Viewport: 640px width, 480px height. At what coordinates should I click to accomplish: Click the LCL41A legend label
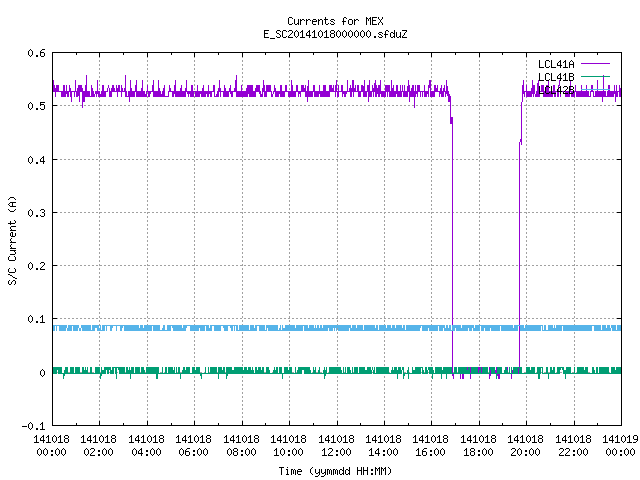pyautogui.click(x=556, y=64)
